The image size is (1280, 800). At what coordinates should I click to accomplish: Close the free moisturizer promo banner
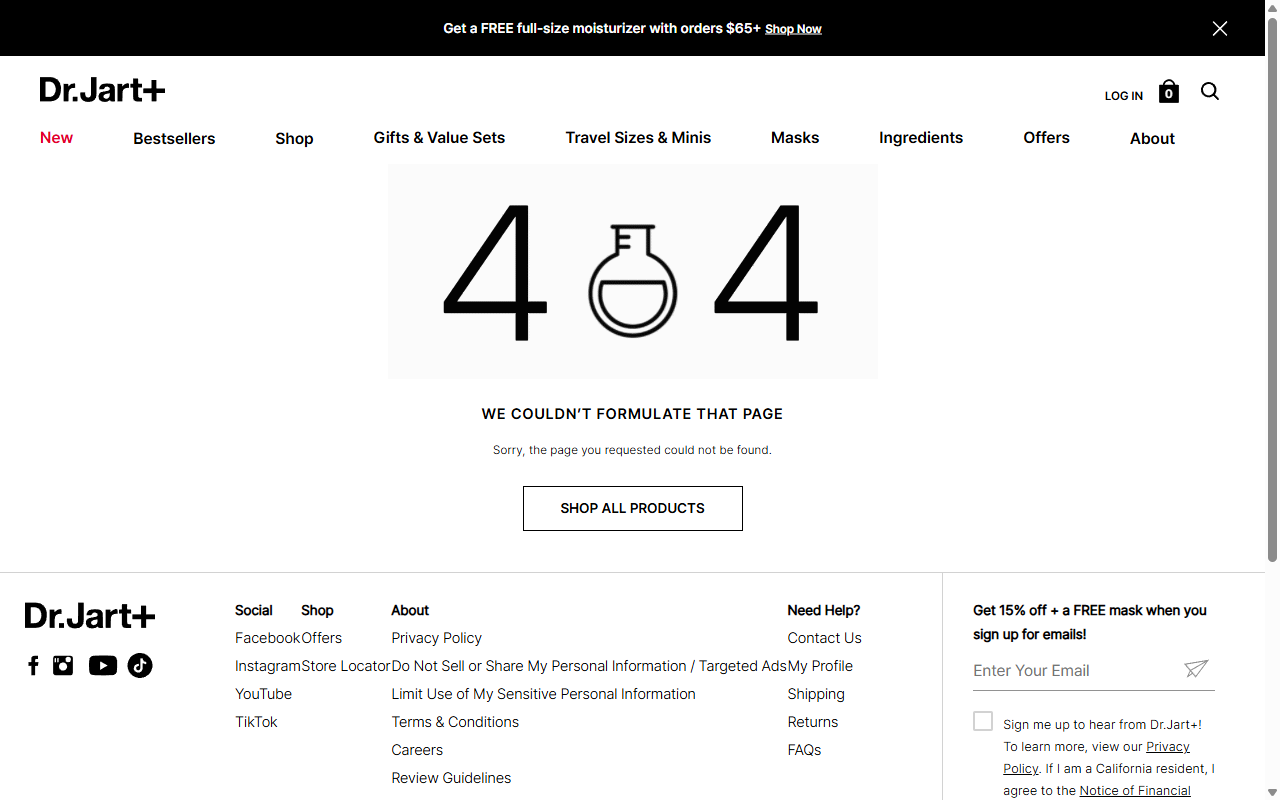point(1220,28)
